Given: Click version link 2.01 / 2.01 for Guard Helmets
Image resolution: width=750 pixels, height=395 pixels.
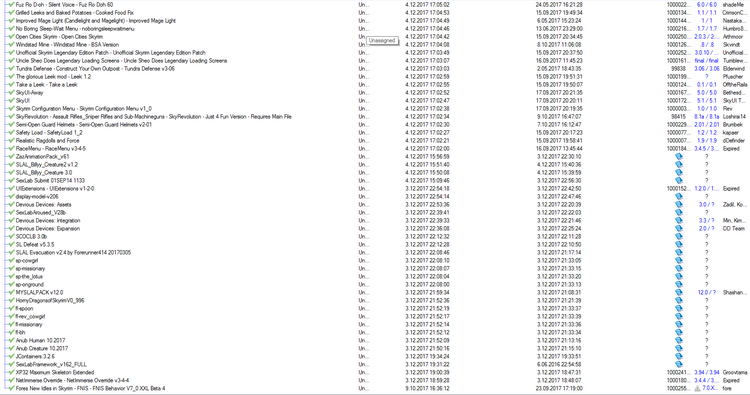Looking at the screenshot, I should (706, 125).
